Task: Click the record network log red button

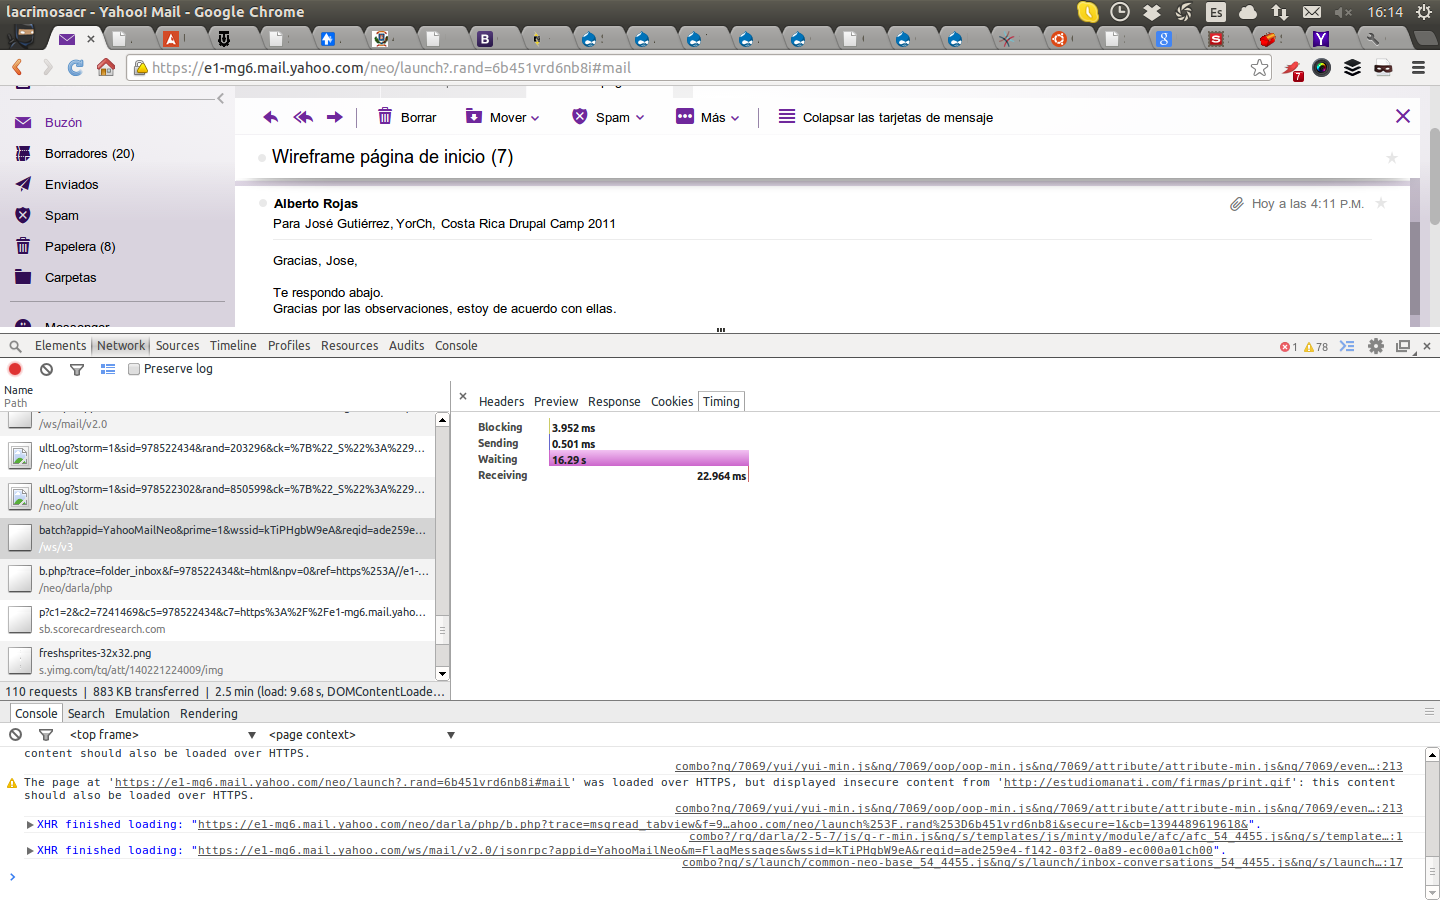Action: (x=15, y=369)
